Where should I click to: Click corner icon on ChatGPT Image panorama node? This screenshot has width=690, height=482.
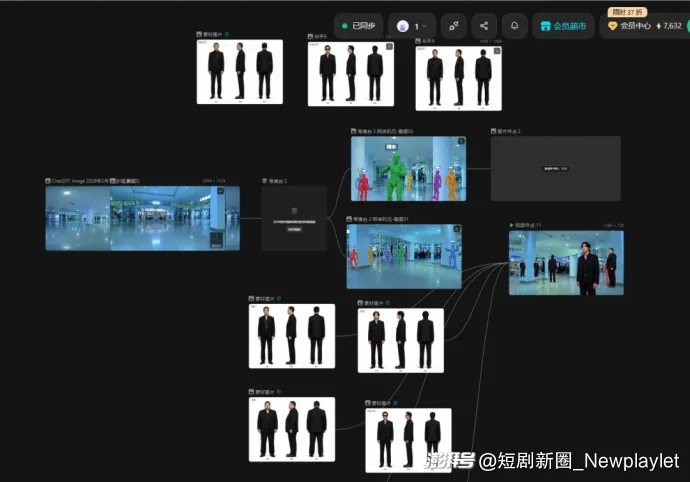pos(220,191)
